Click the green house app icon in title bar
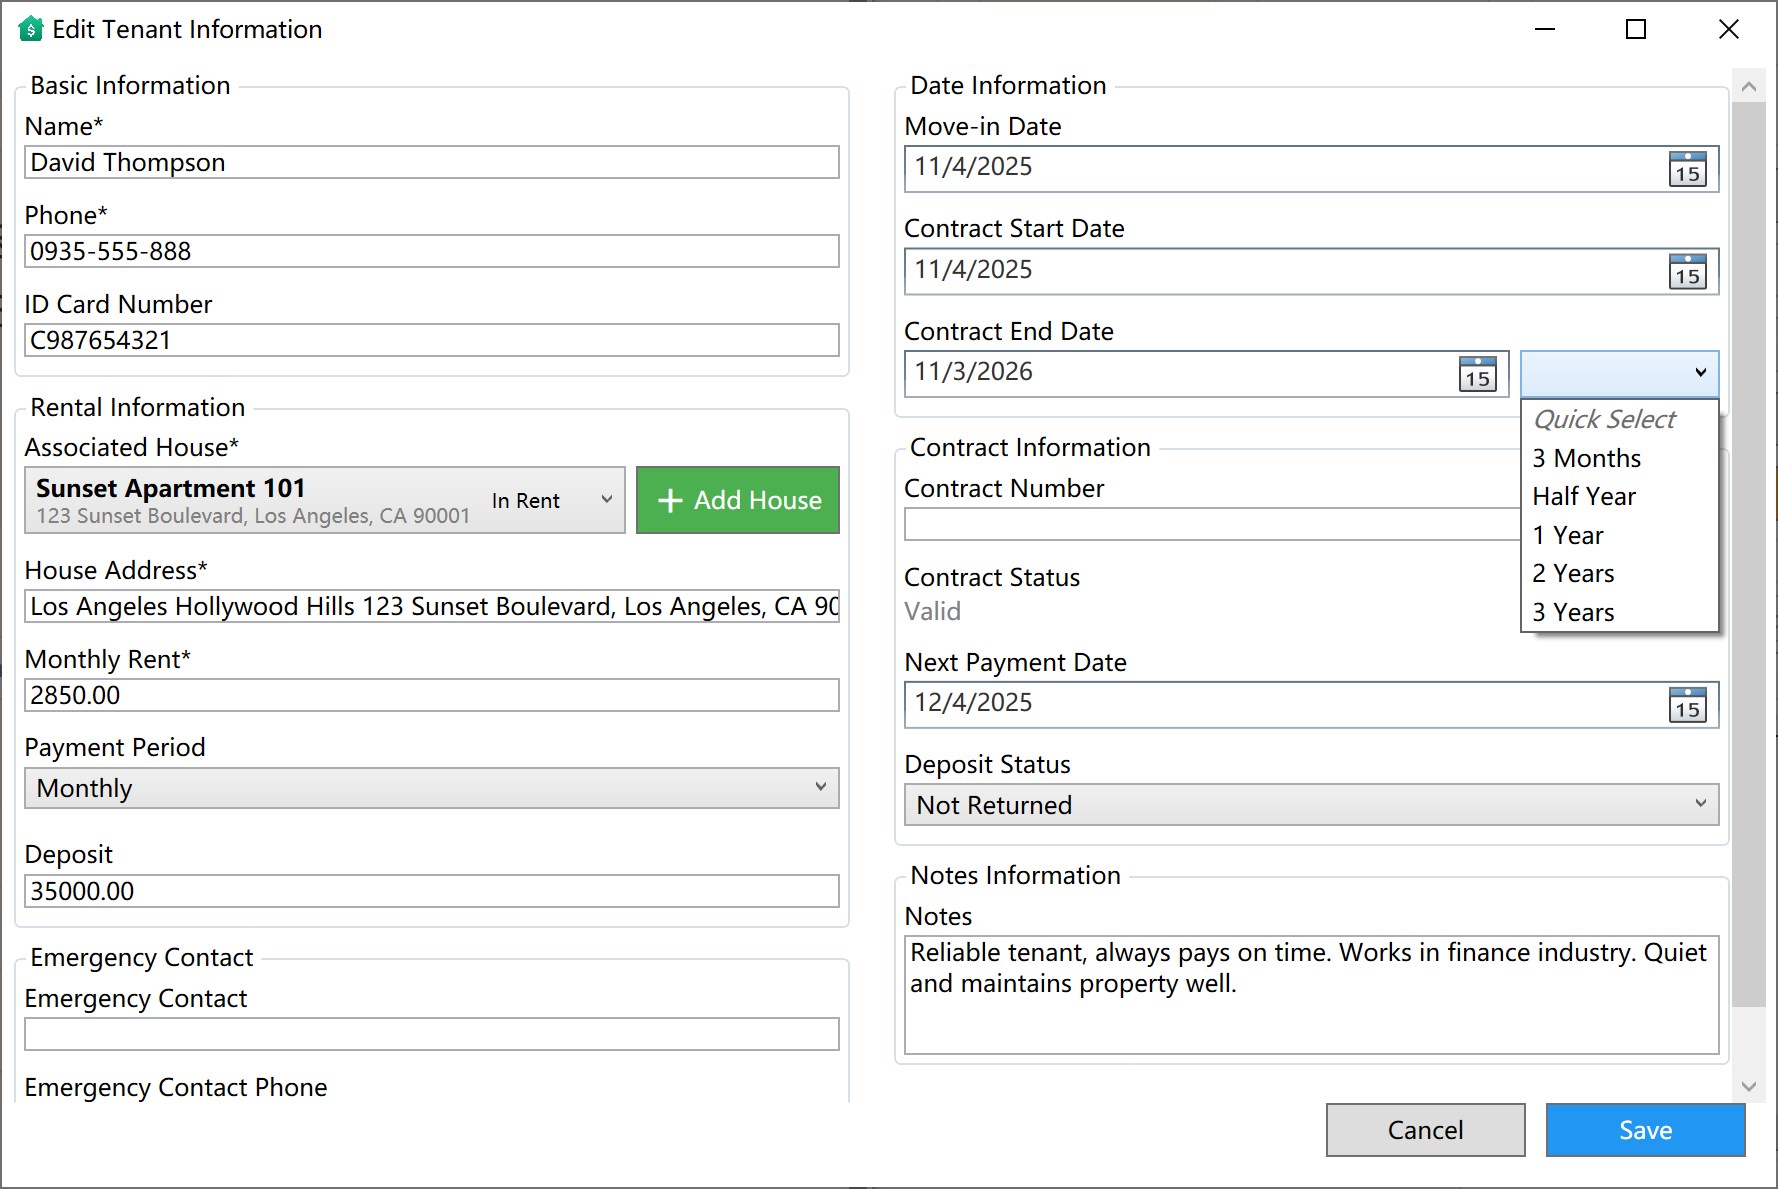 click(x=29, y=28)
